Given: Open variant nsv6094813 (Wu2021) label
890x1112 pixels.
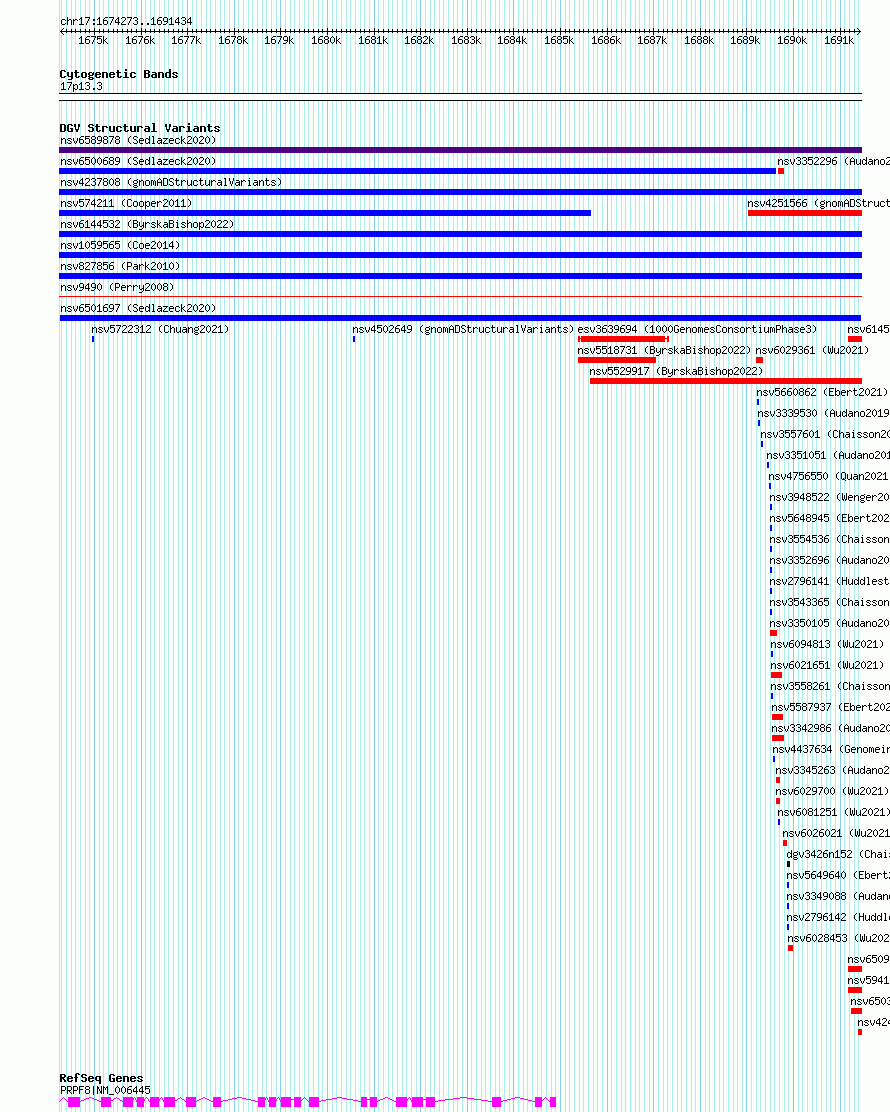Looking at the screenshot, I should pos(827,645).
